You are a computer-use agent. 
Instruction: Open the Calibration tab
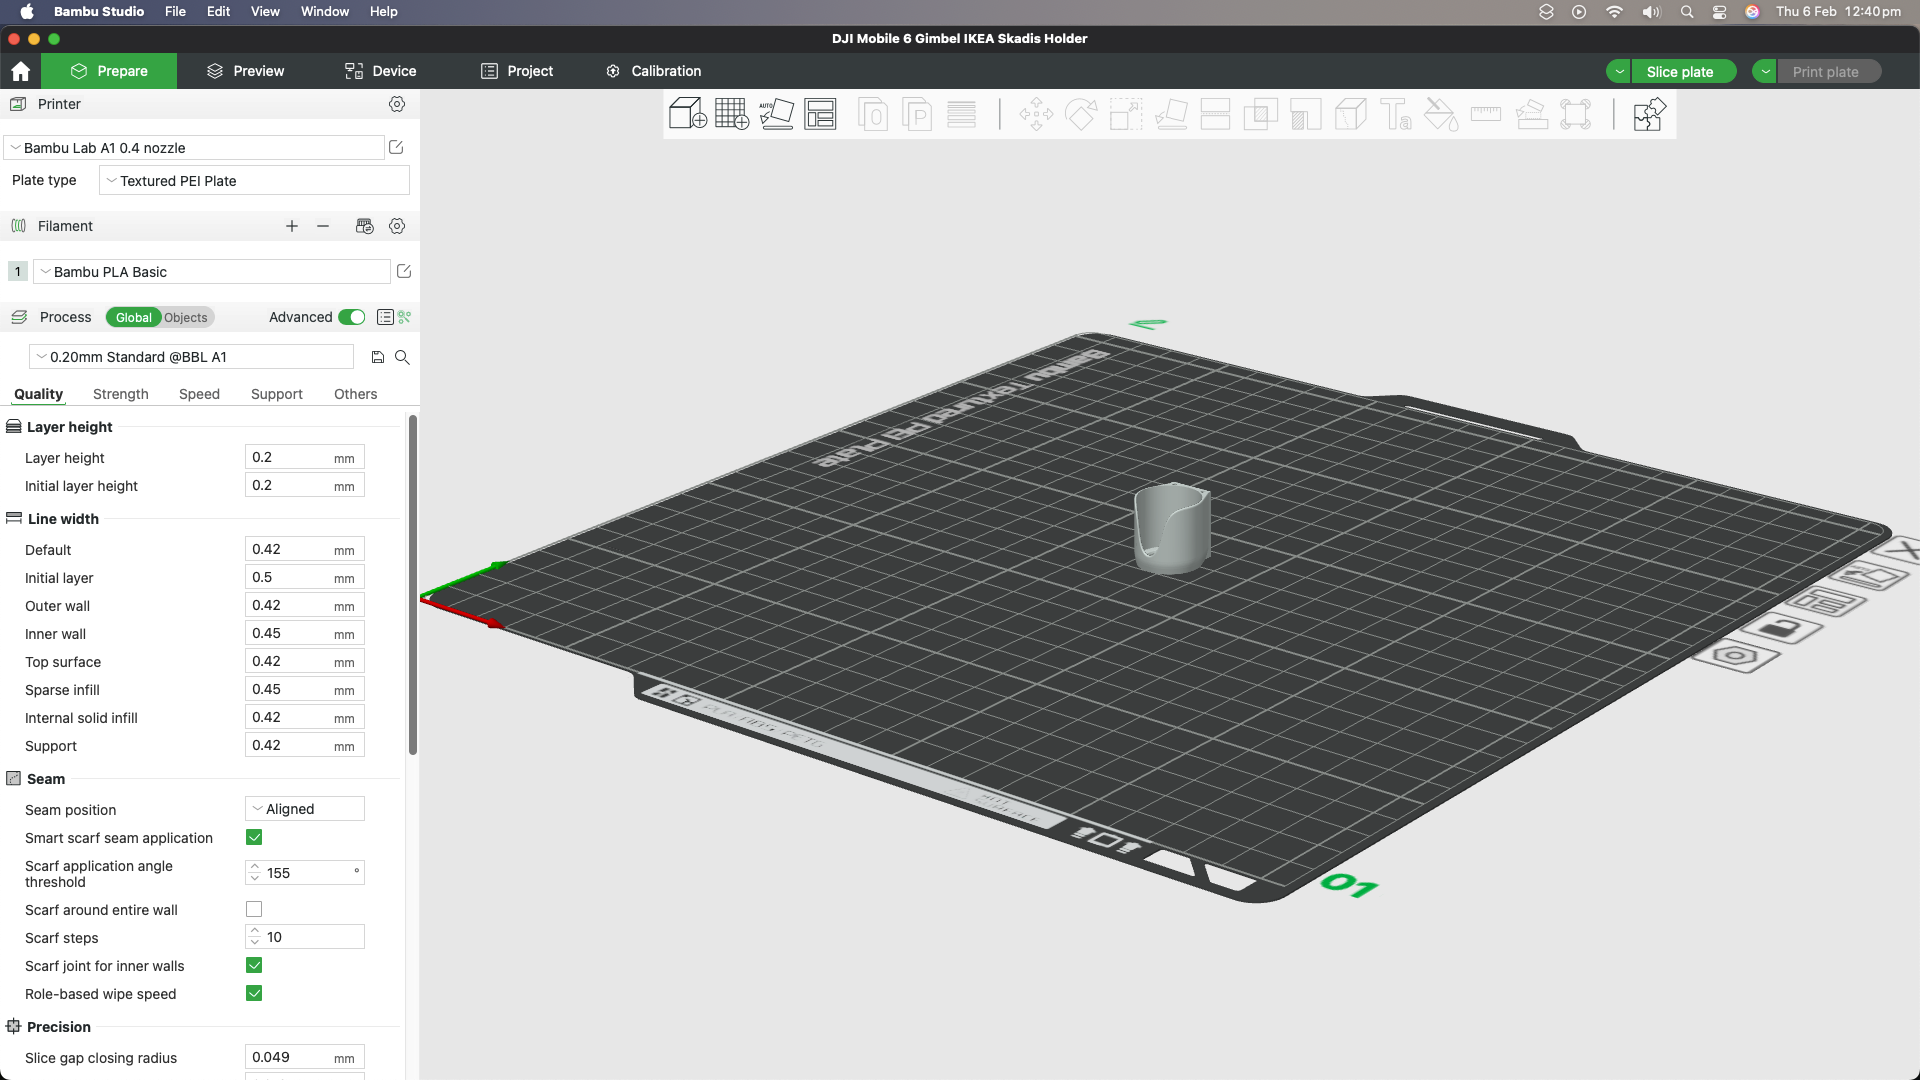(653, 71)
